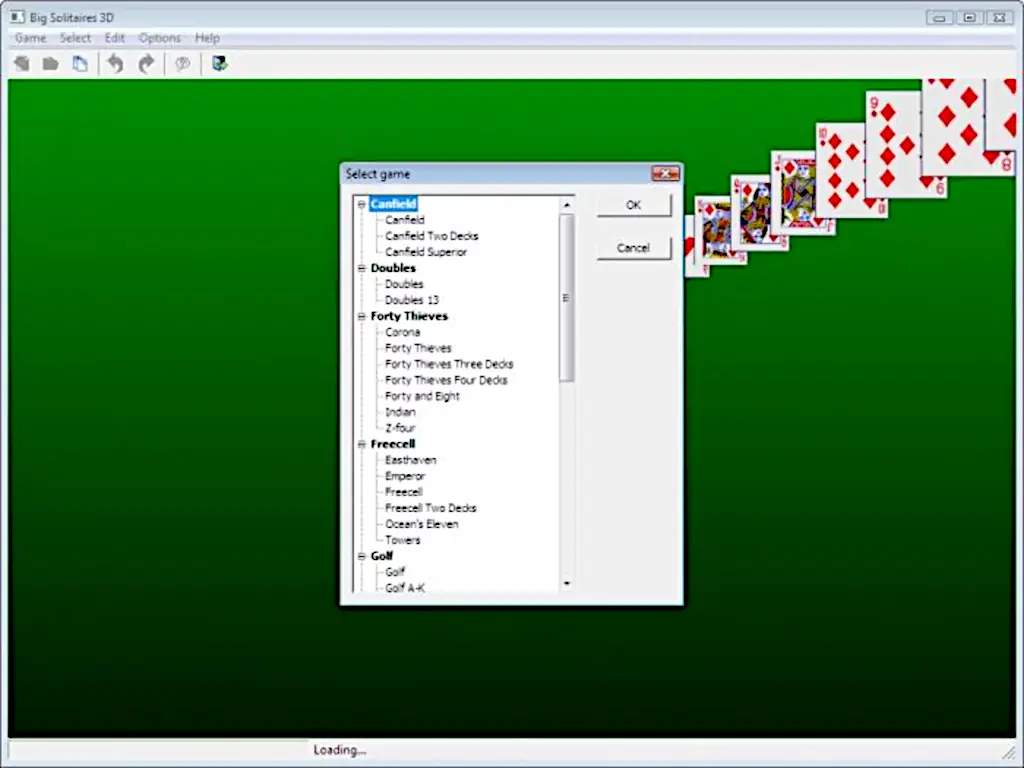Pick the Forty Thieves game entry
This screenshot has width=1024, height=768.
(x=418, y=348)
